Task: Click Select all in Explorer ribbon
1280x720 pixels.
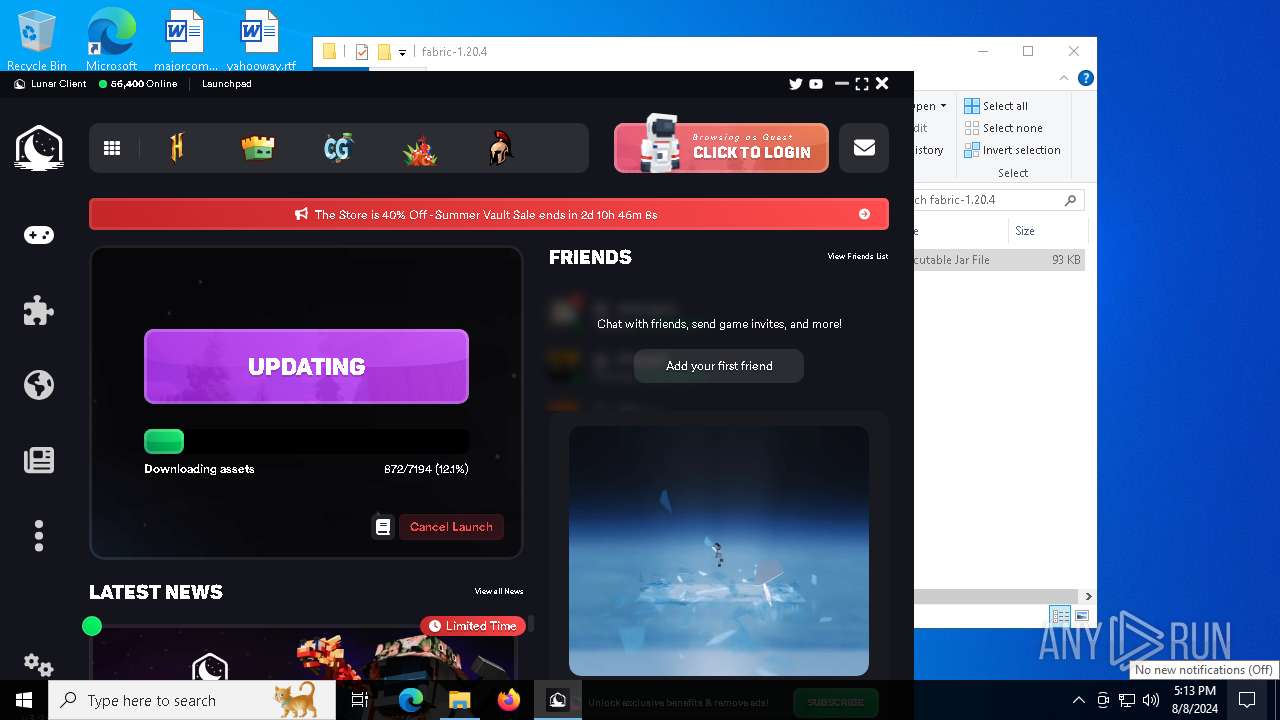Action: pyautogui.click(x=996, y=106)
